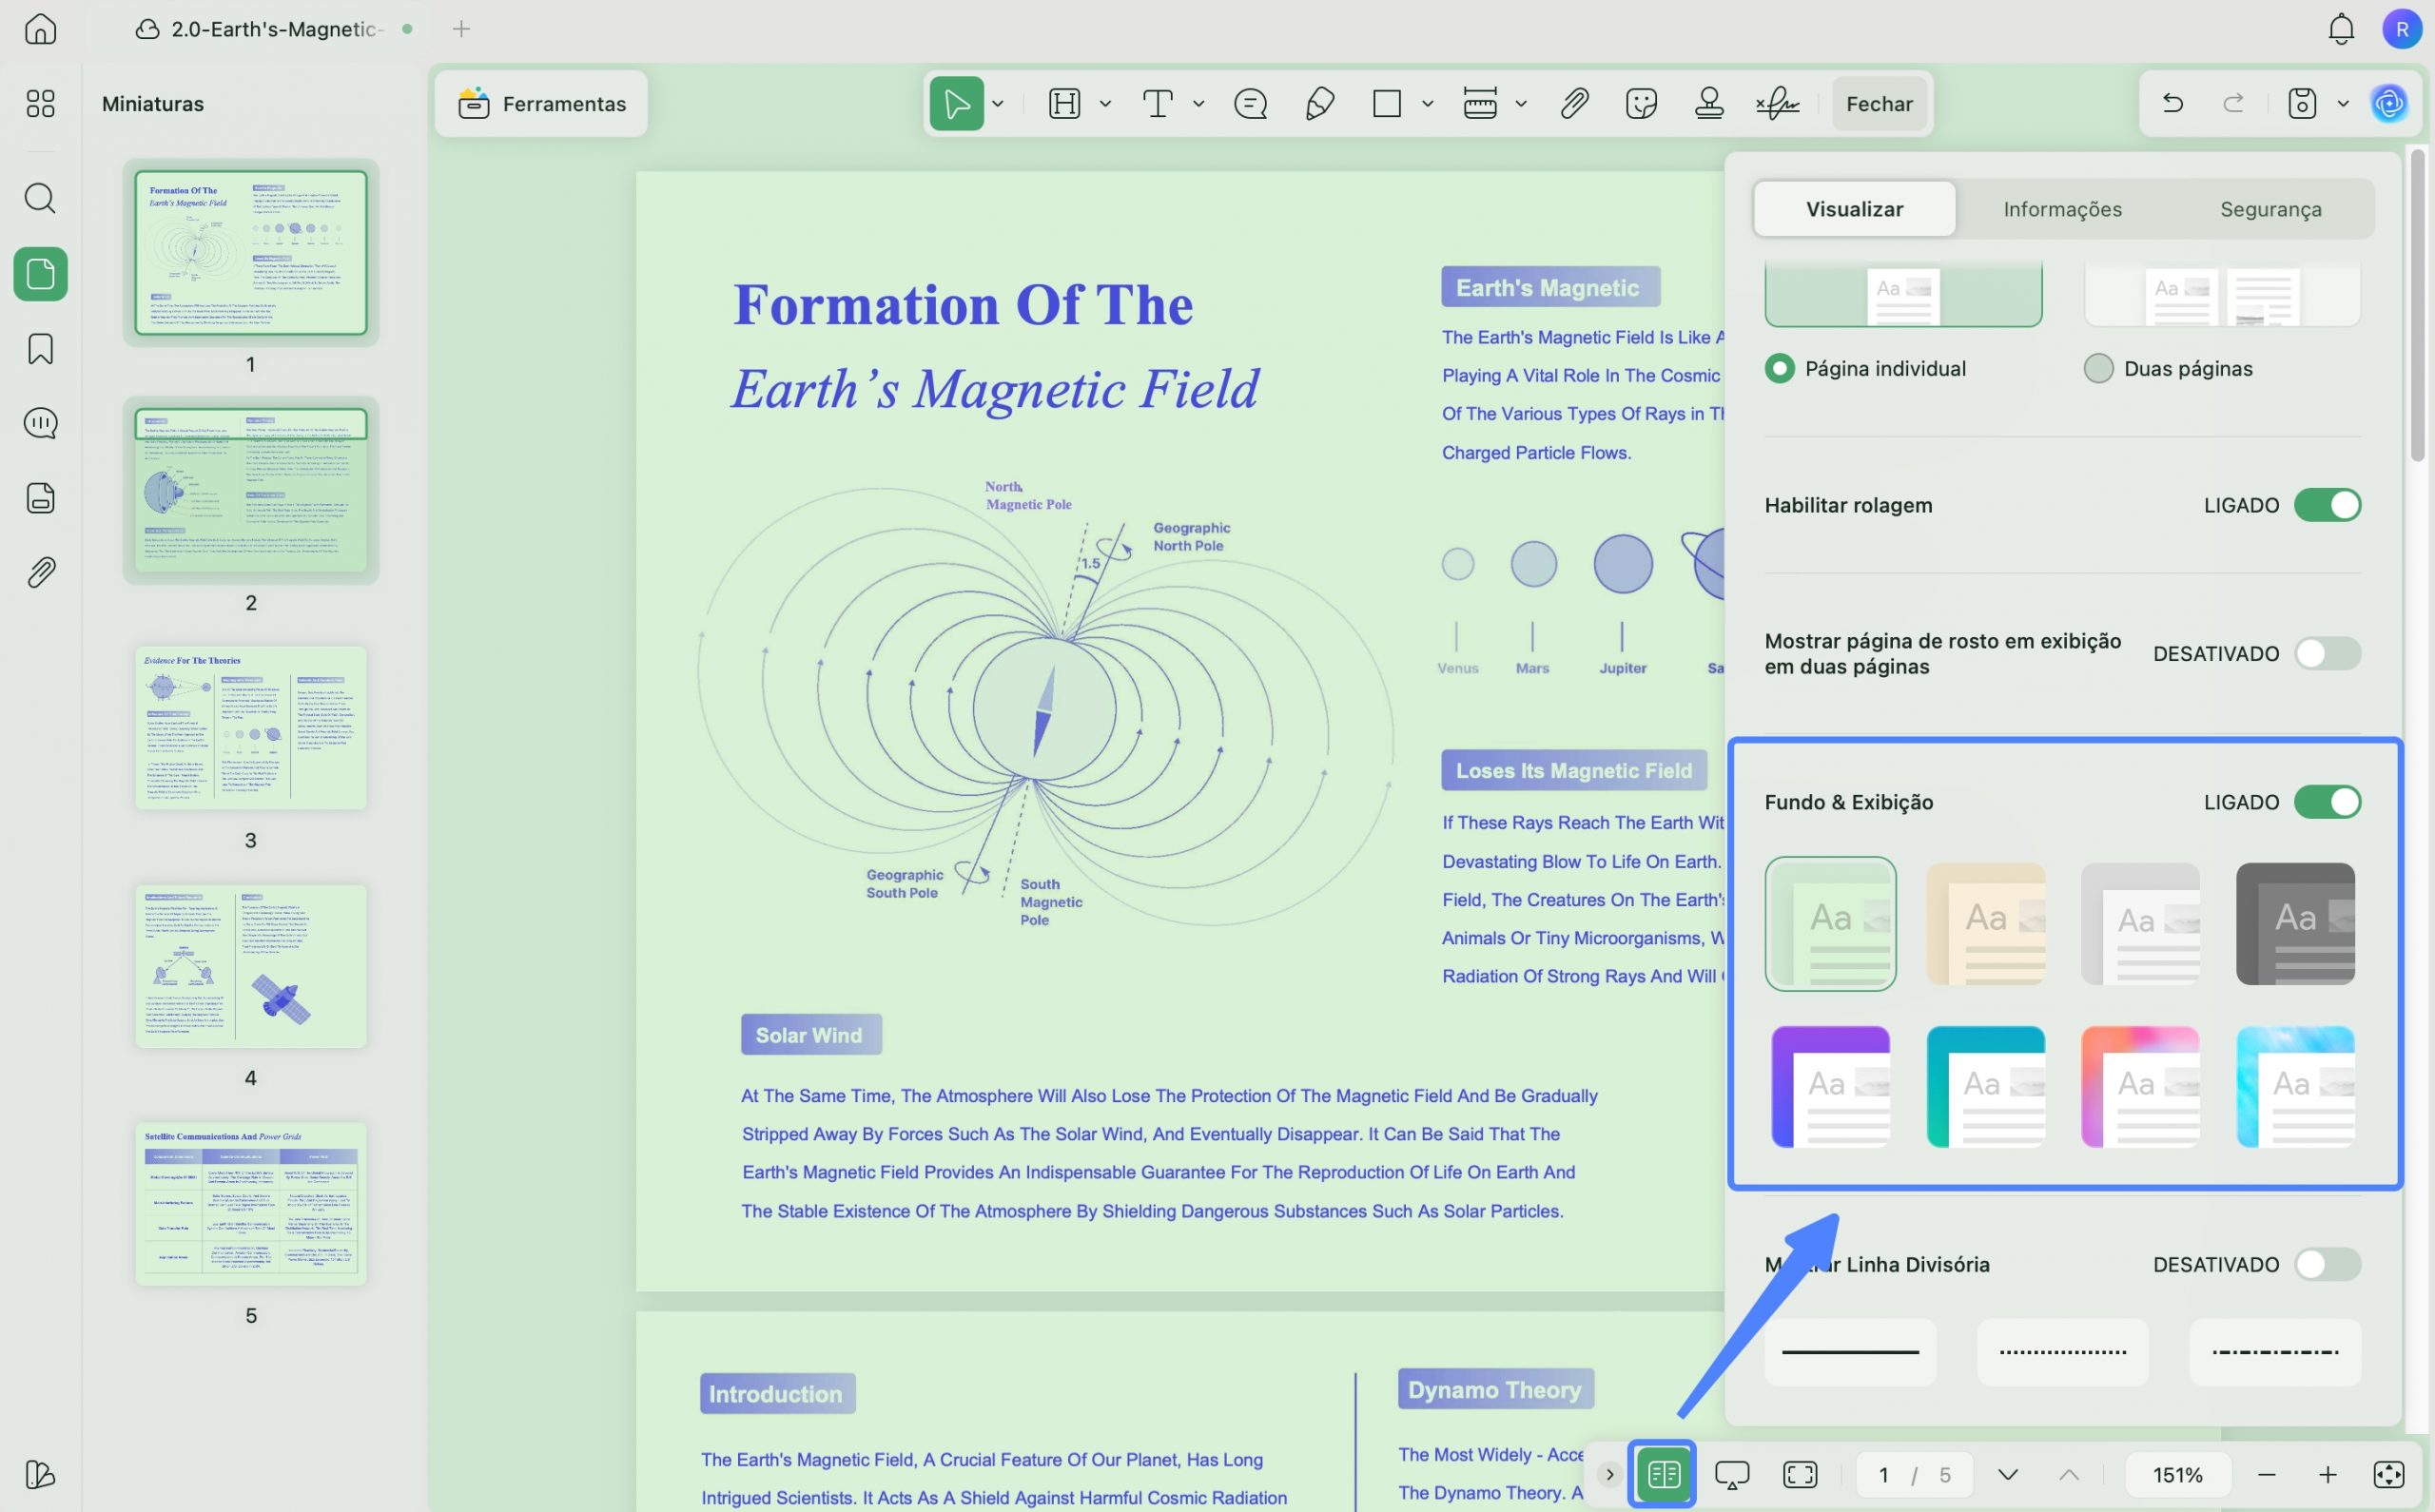Toggle full-screen view icon

(x=1800, y=1474)
